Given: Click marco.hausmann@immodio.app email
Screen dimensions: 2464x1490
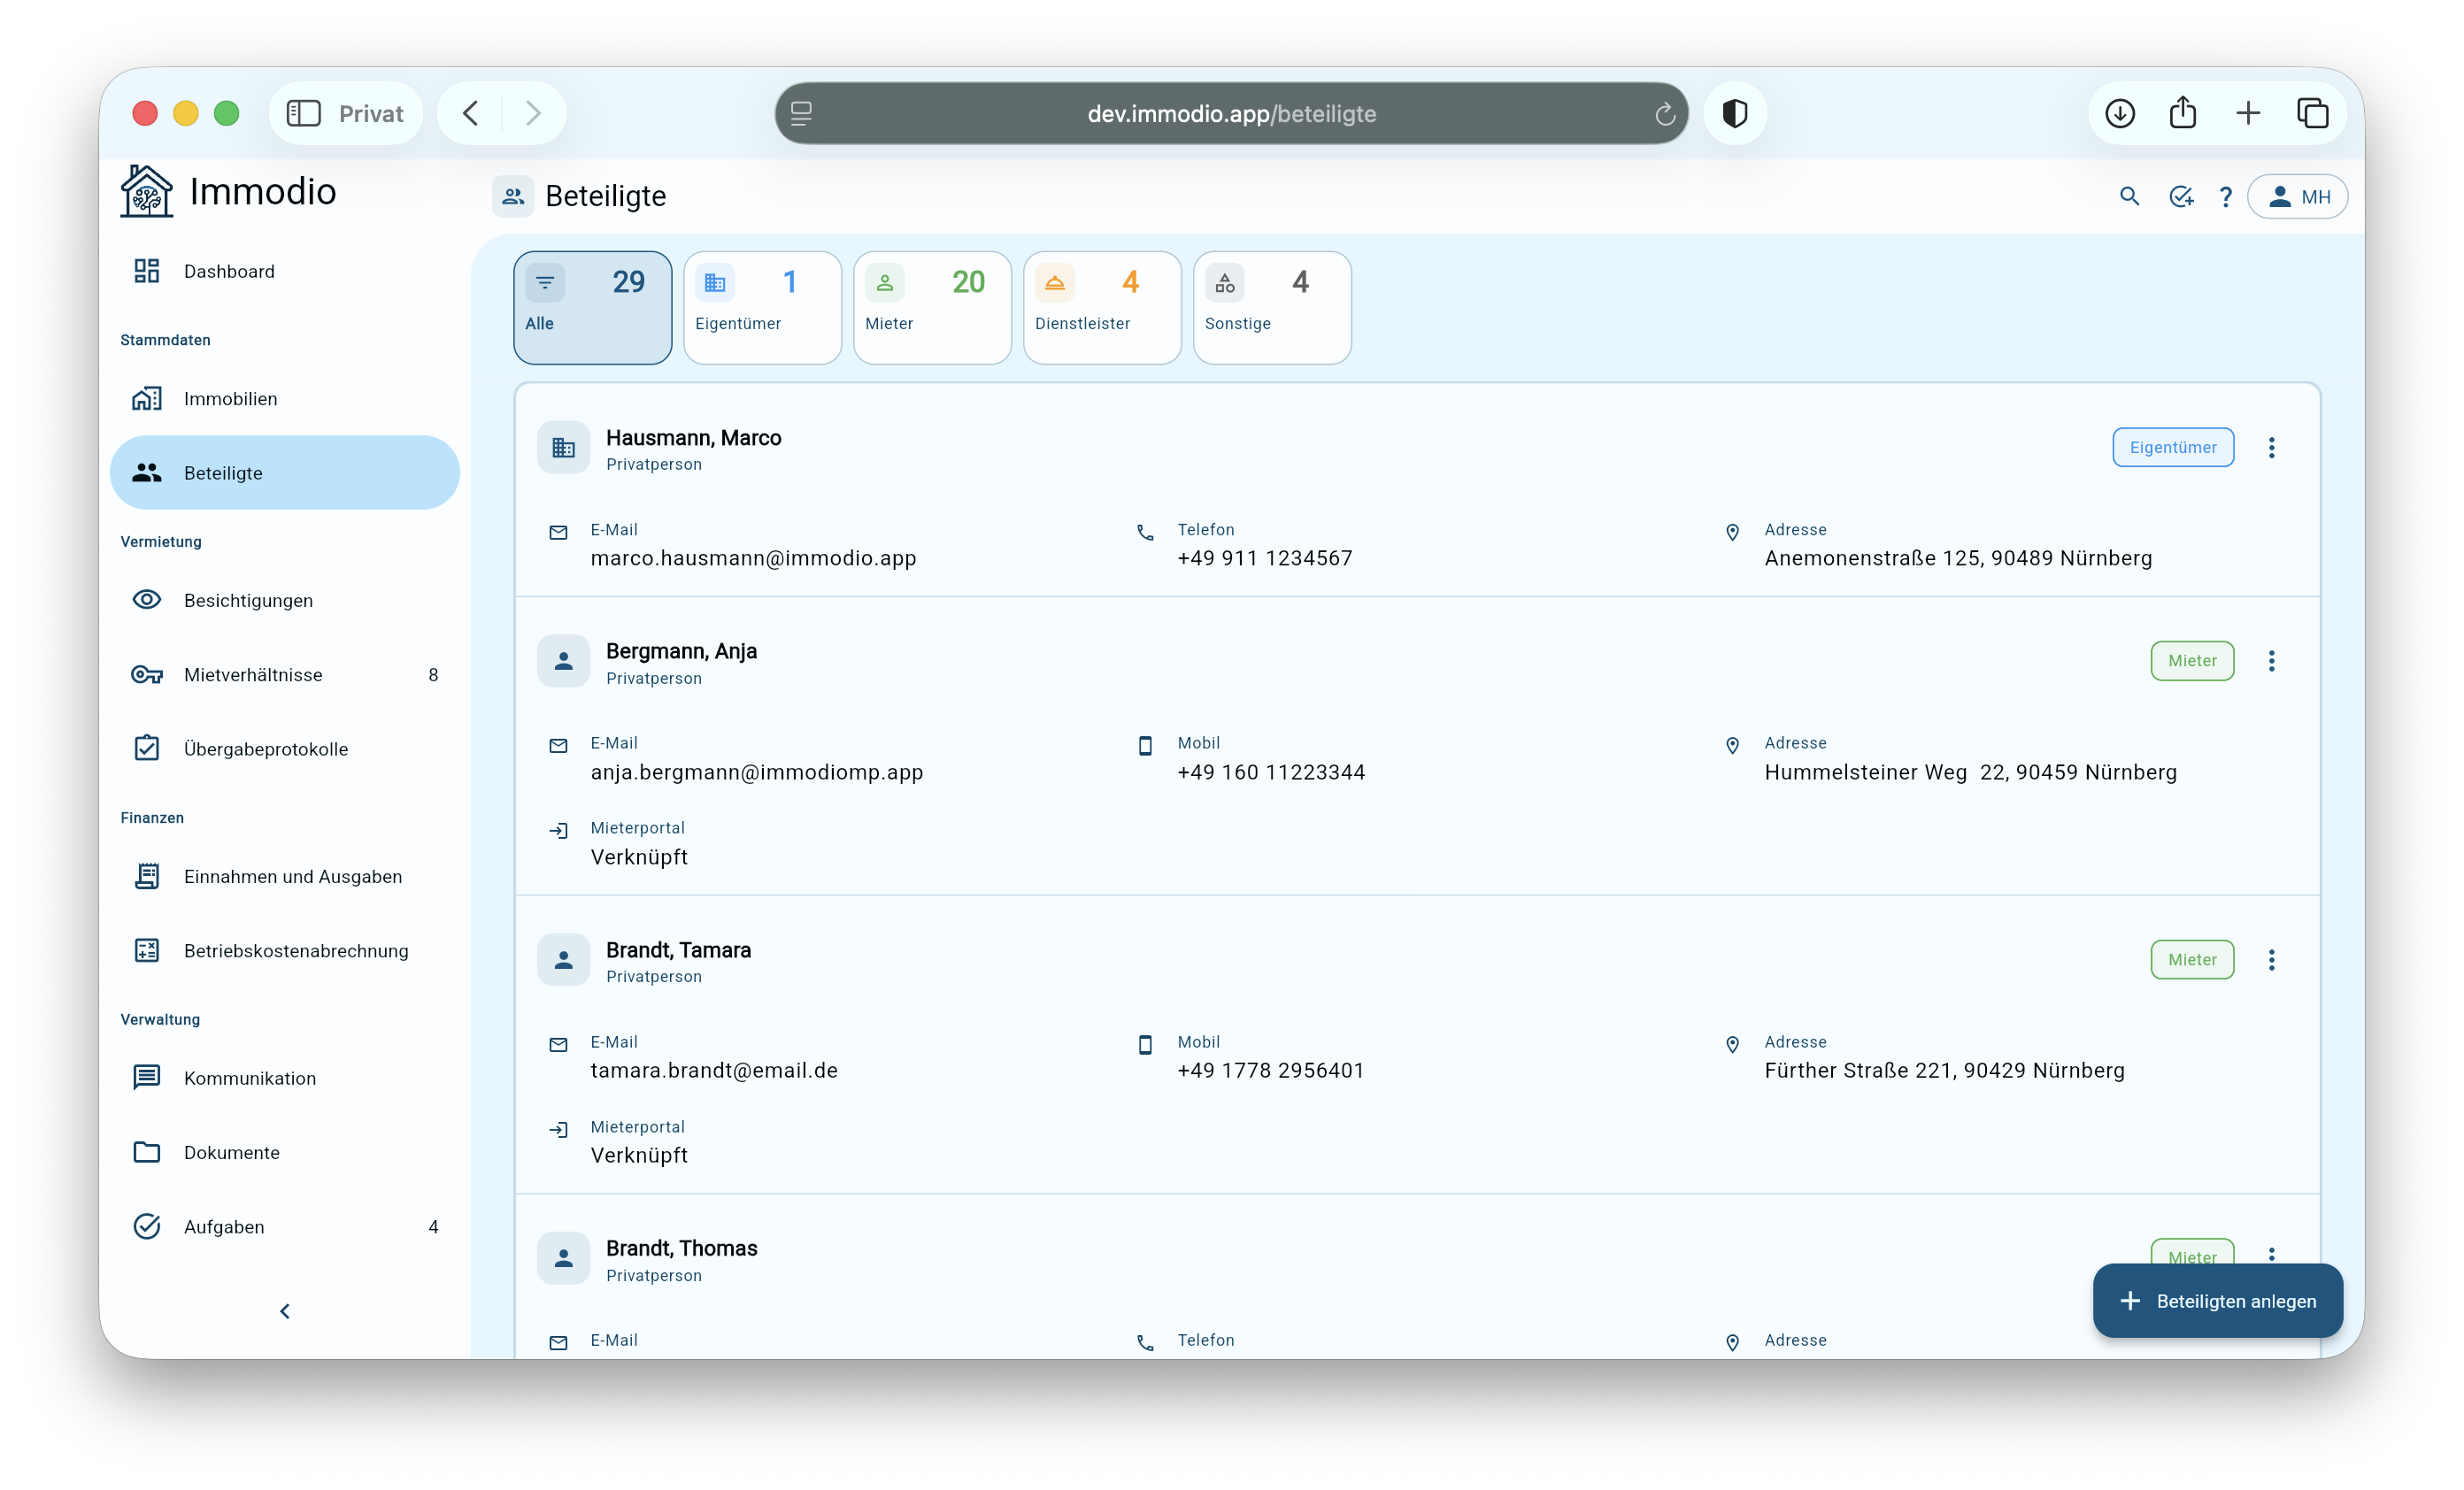Looking at the screenshot, I should pyautogui.click(x=753, y=558).
